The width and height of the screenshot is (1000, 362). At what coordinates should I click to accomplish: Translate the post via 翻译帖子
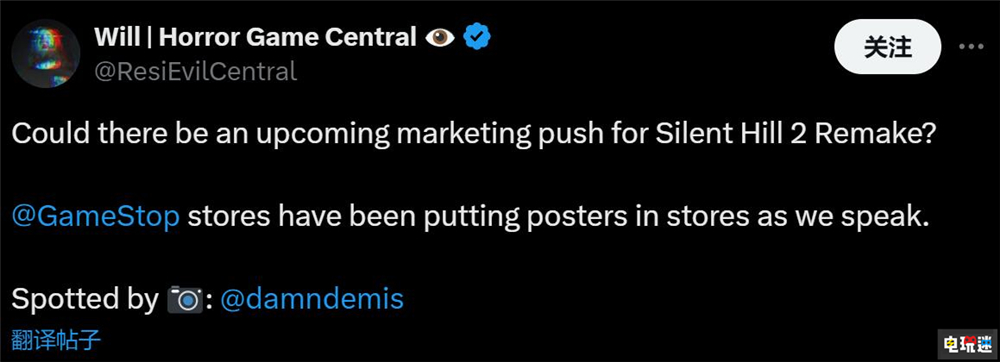[56, 340]
